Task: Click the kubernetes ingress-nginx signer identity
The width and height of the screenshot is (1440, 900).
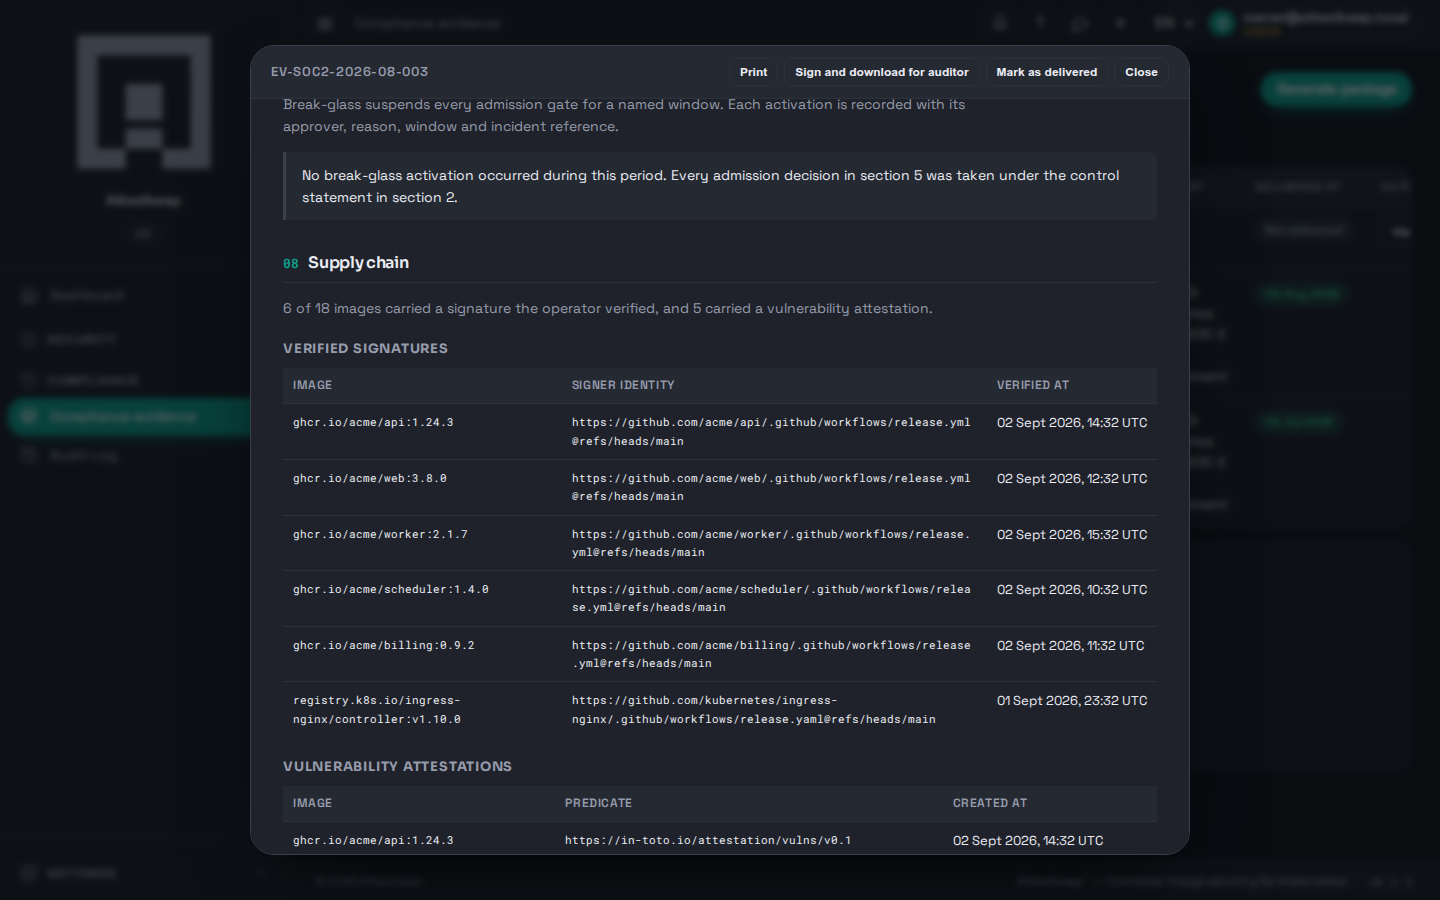Action: click(754, 710)
